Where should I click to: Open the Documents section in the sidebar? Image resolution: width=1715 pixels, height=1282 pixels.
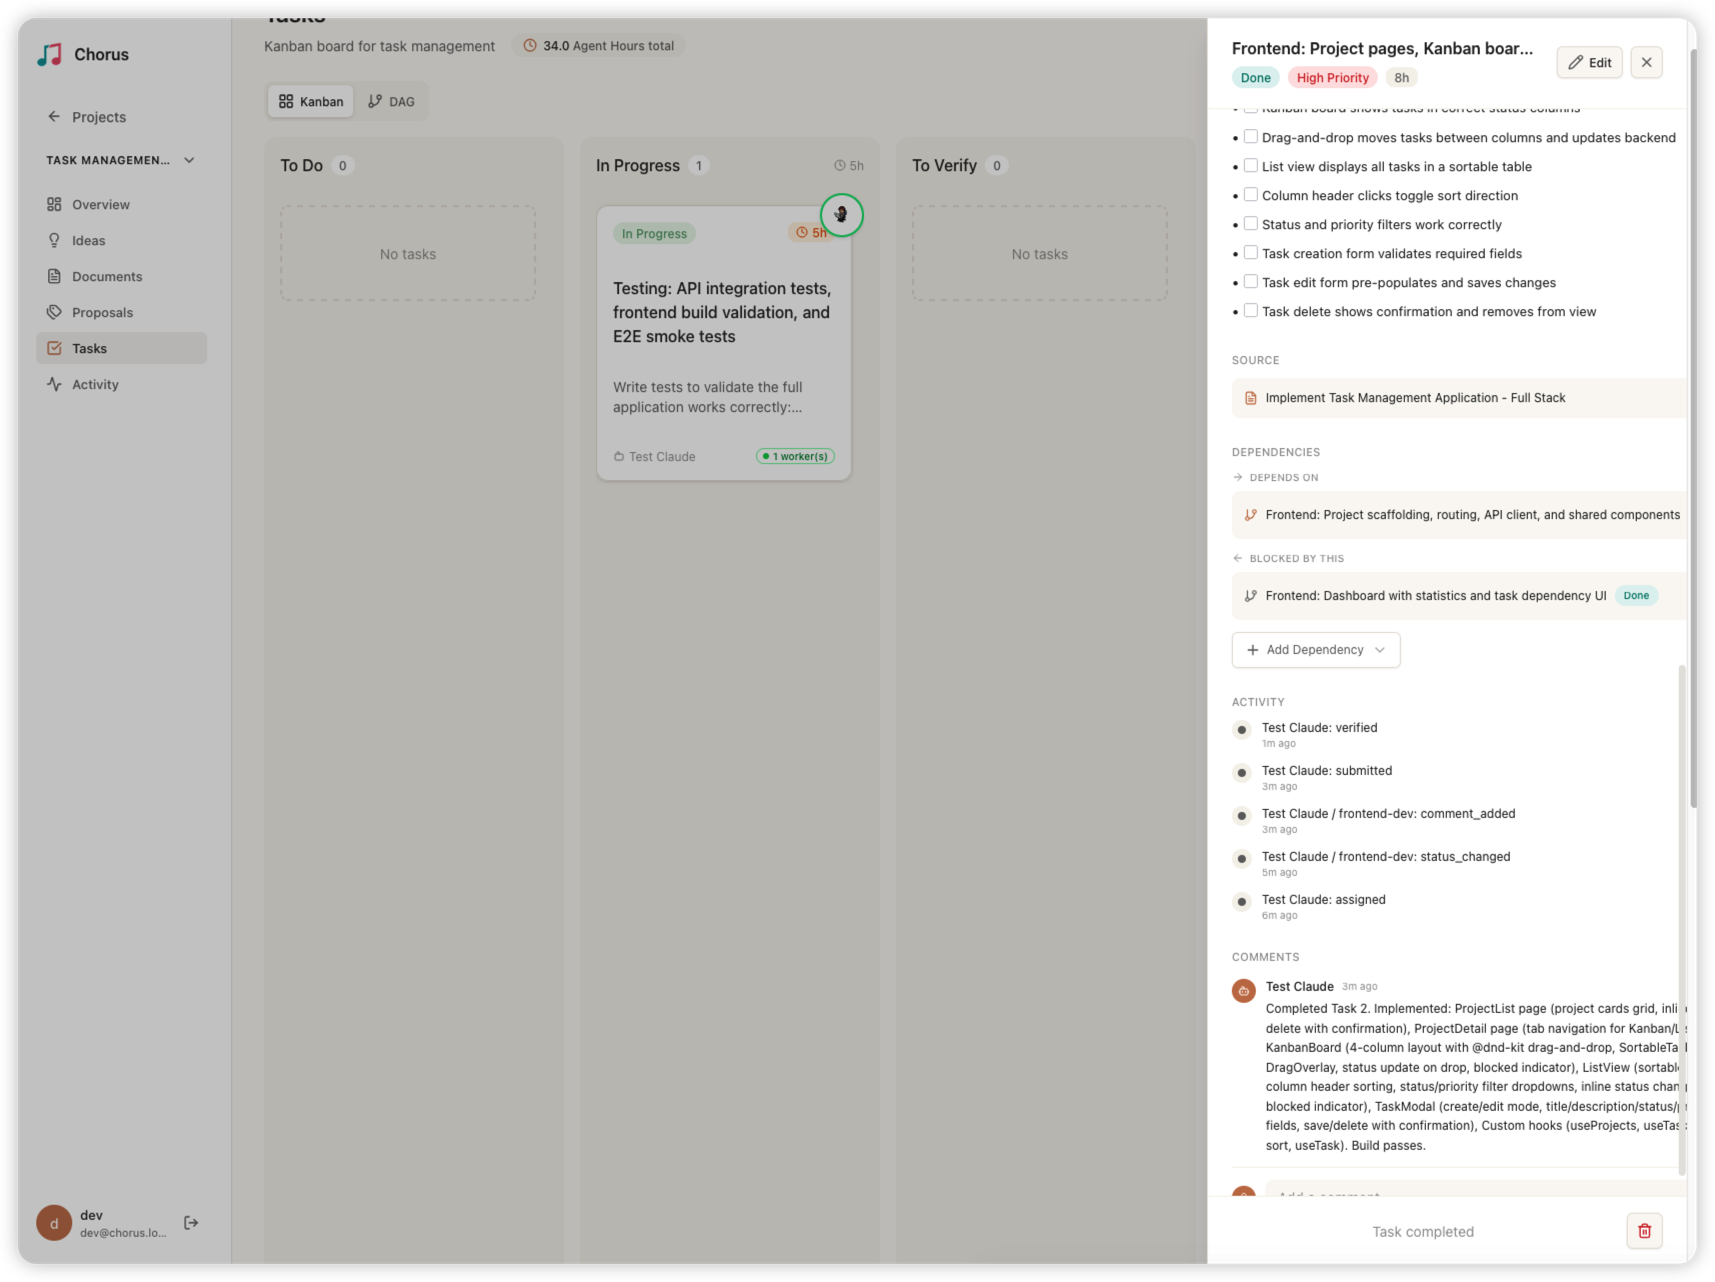[x=107, y=276]
